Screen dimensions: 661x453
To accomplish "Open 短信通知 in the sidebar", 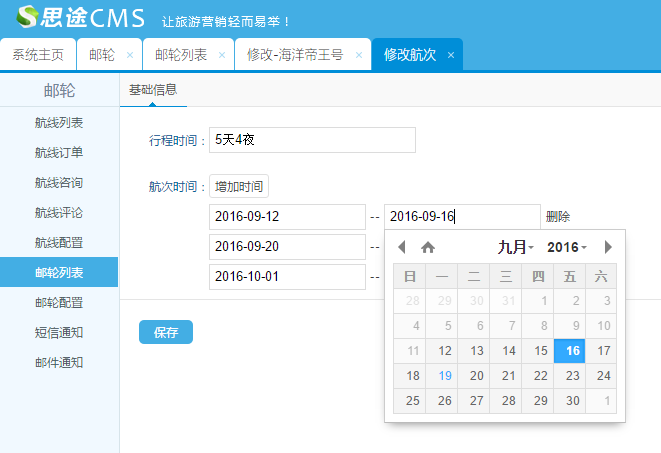I will pos(59,332).
